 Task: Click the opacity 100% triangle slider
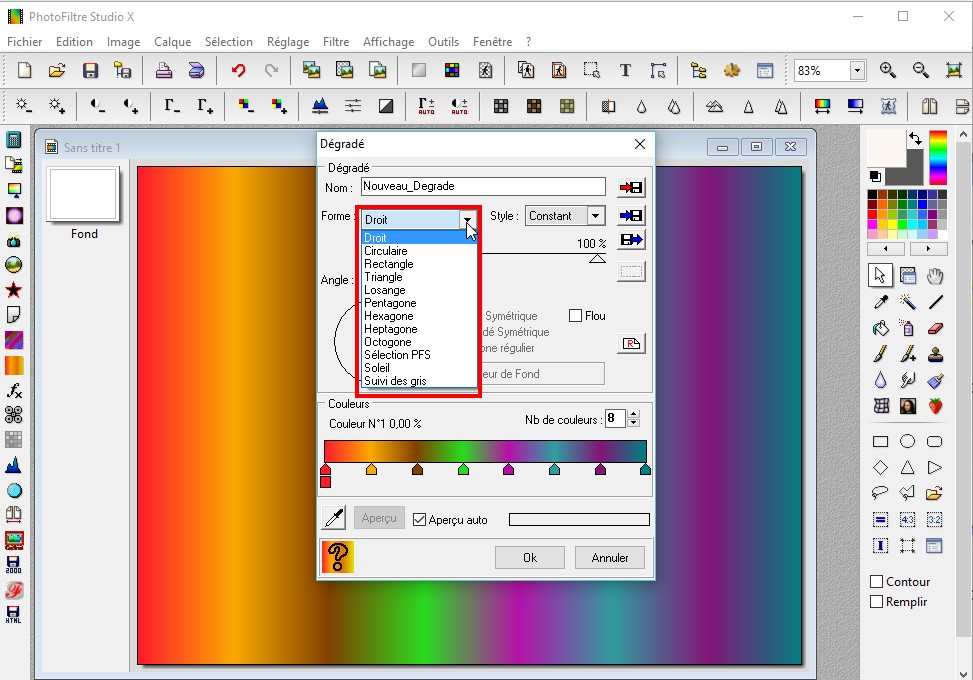[597, 258]
